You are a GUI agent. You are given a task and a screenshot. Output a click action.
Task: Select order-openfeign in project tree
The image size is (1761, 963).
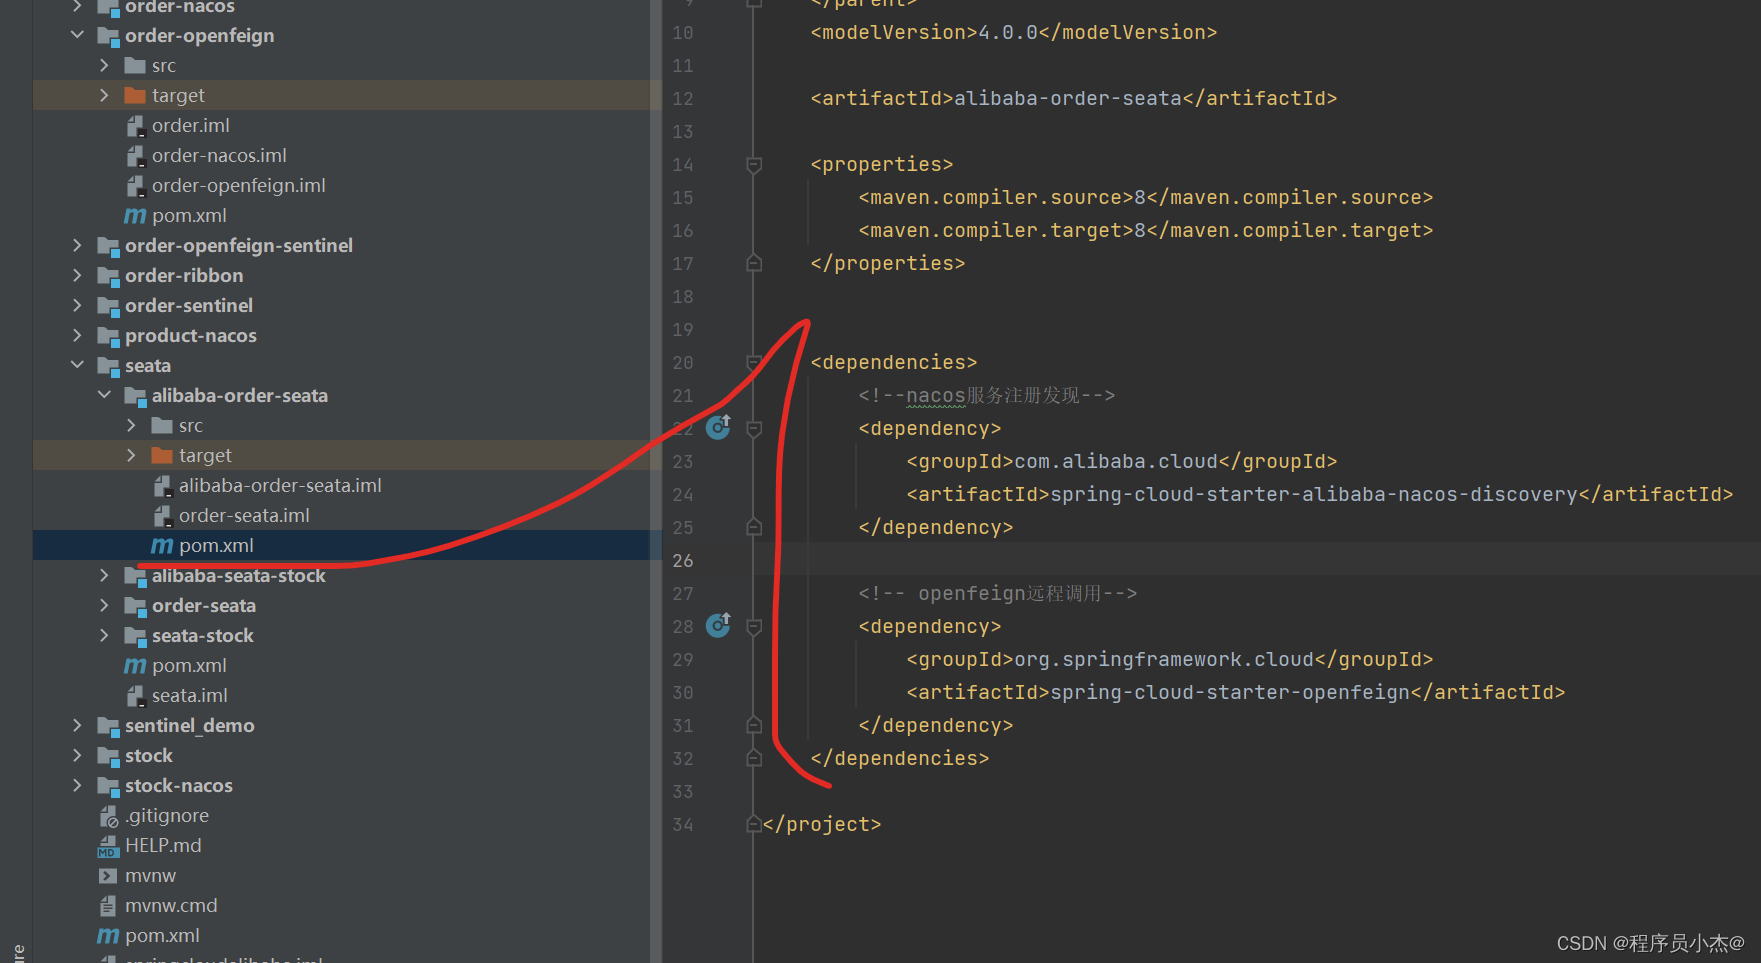[199, 35]
